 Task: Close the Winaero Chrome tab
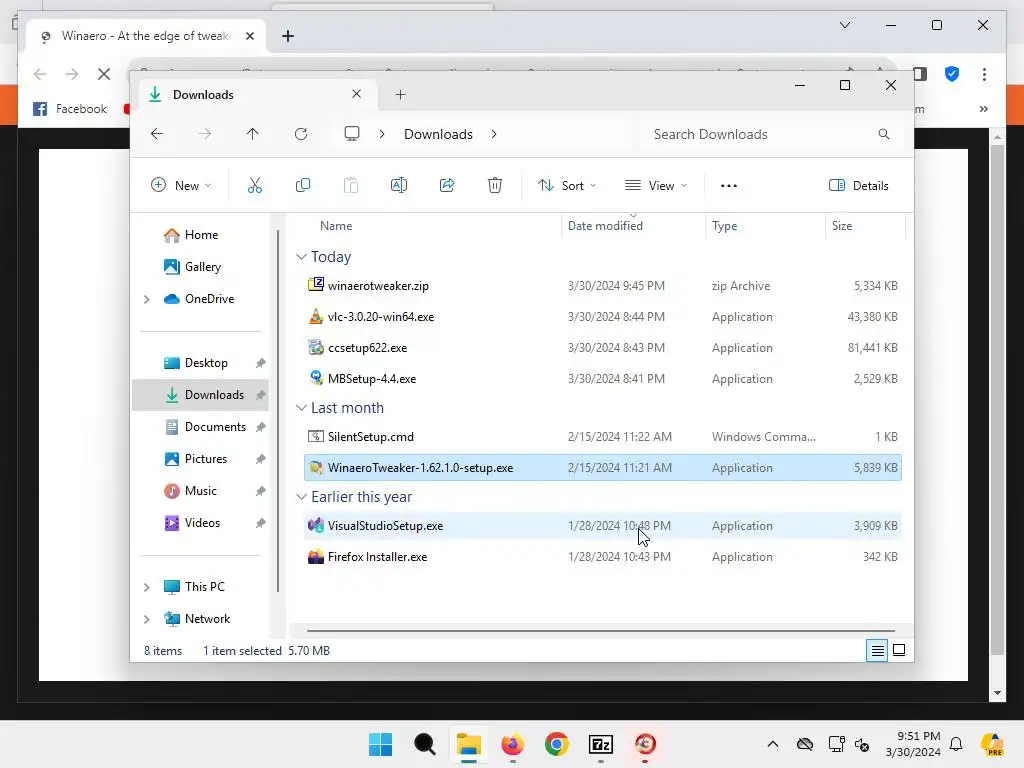pyautogui.click(x=249, y=36)
